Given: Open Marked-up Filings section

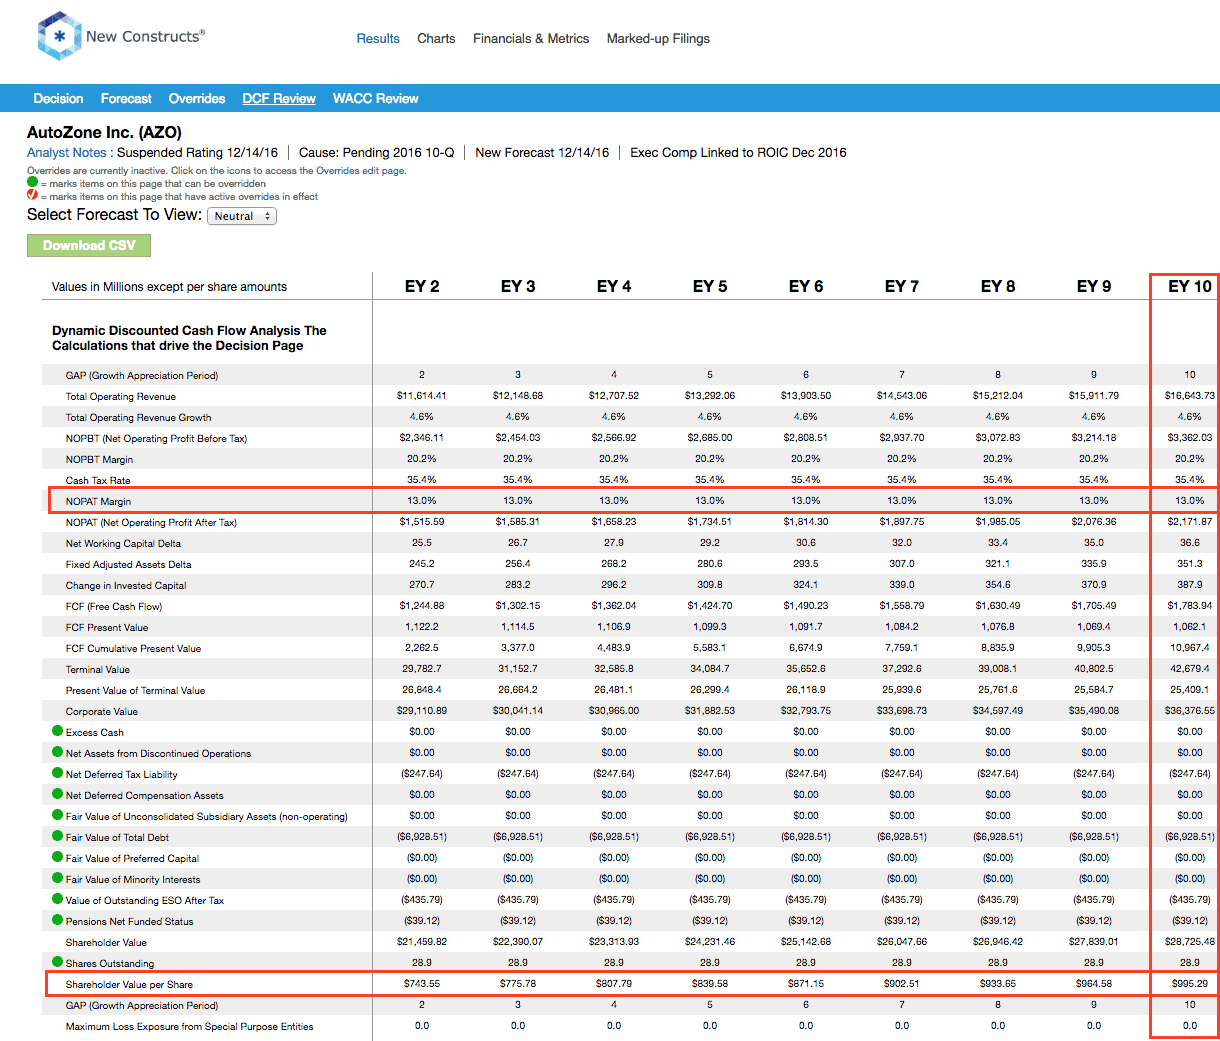Looking at the screenshot, I should coord(658,39).
